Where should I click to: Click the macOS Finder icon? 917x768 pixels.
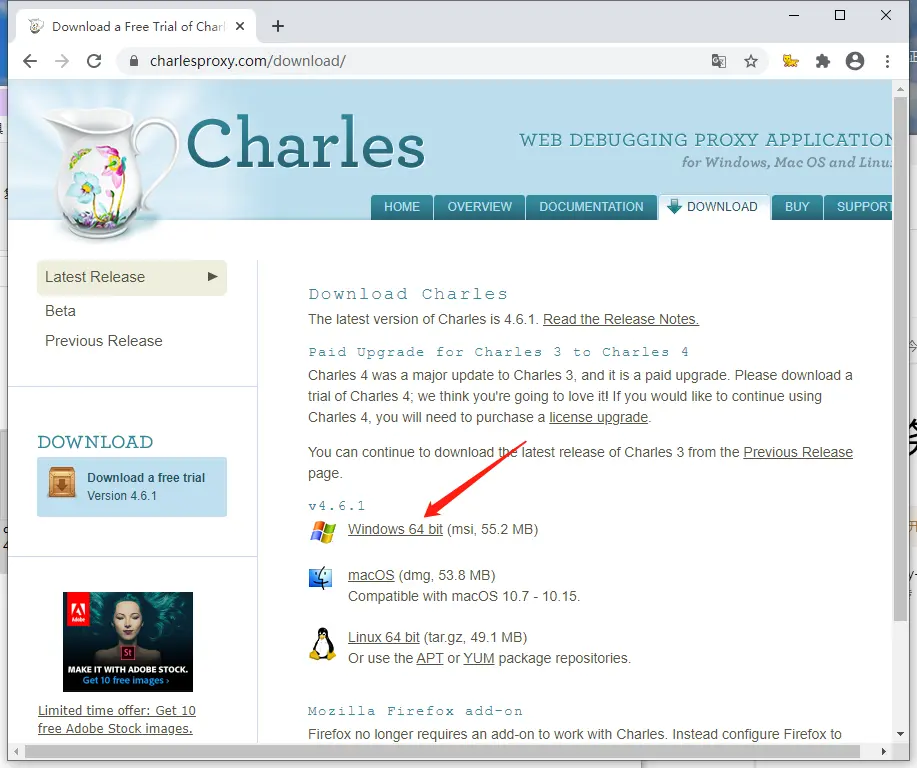coord(320,578)
